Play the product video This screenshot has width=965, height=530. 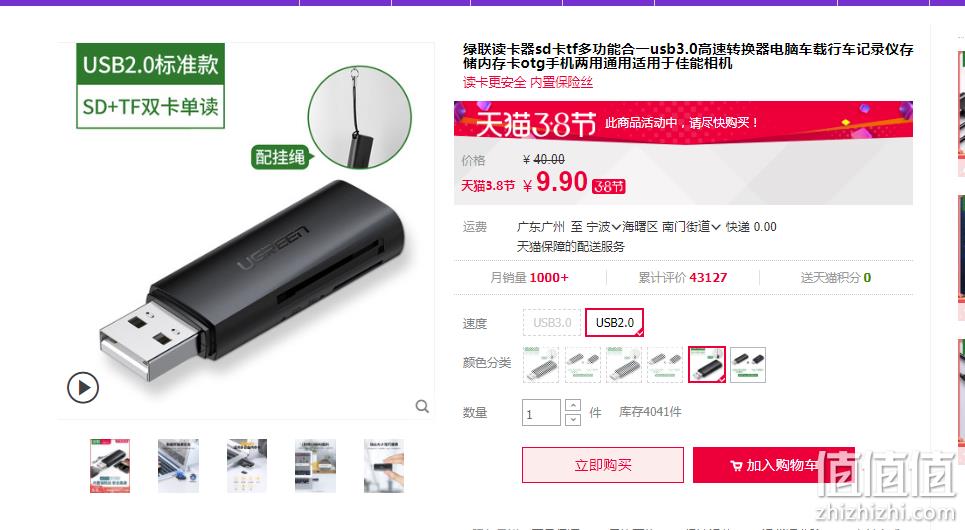tap(83, 388)
